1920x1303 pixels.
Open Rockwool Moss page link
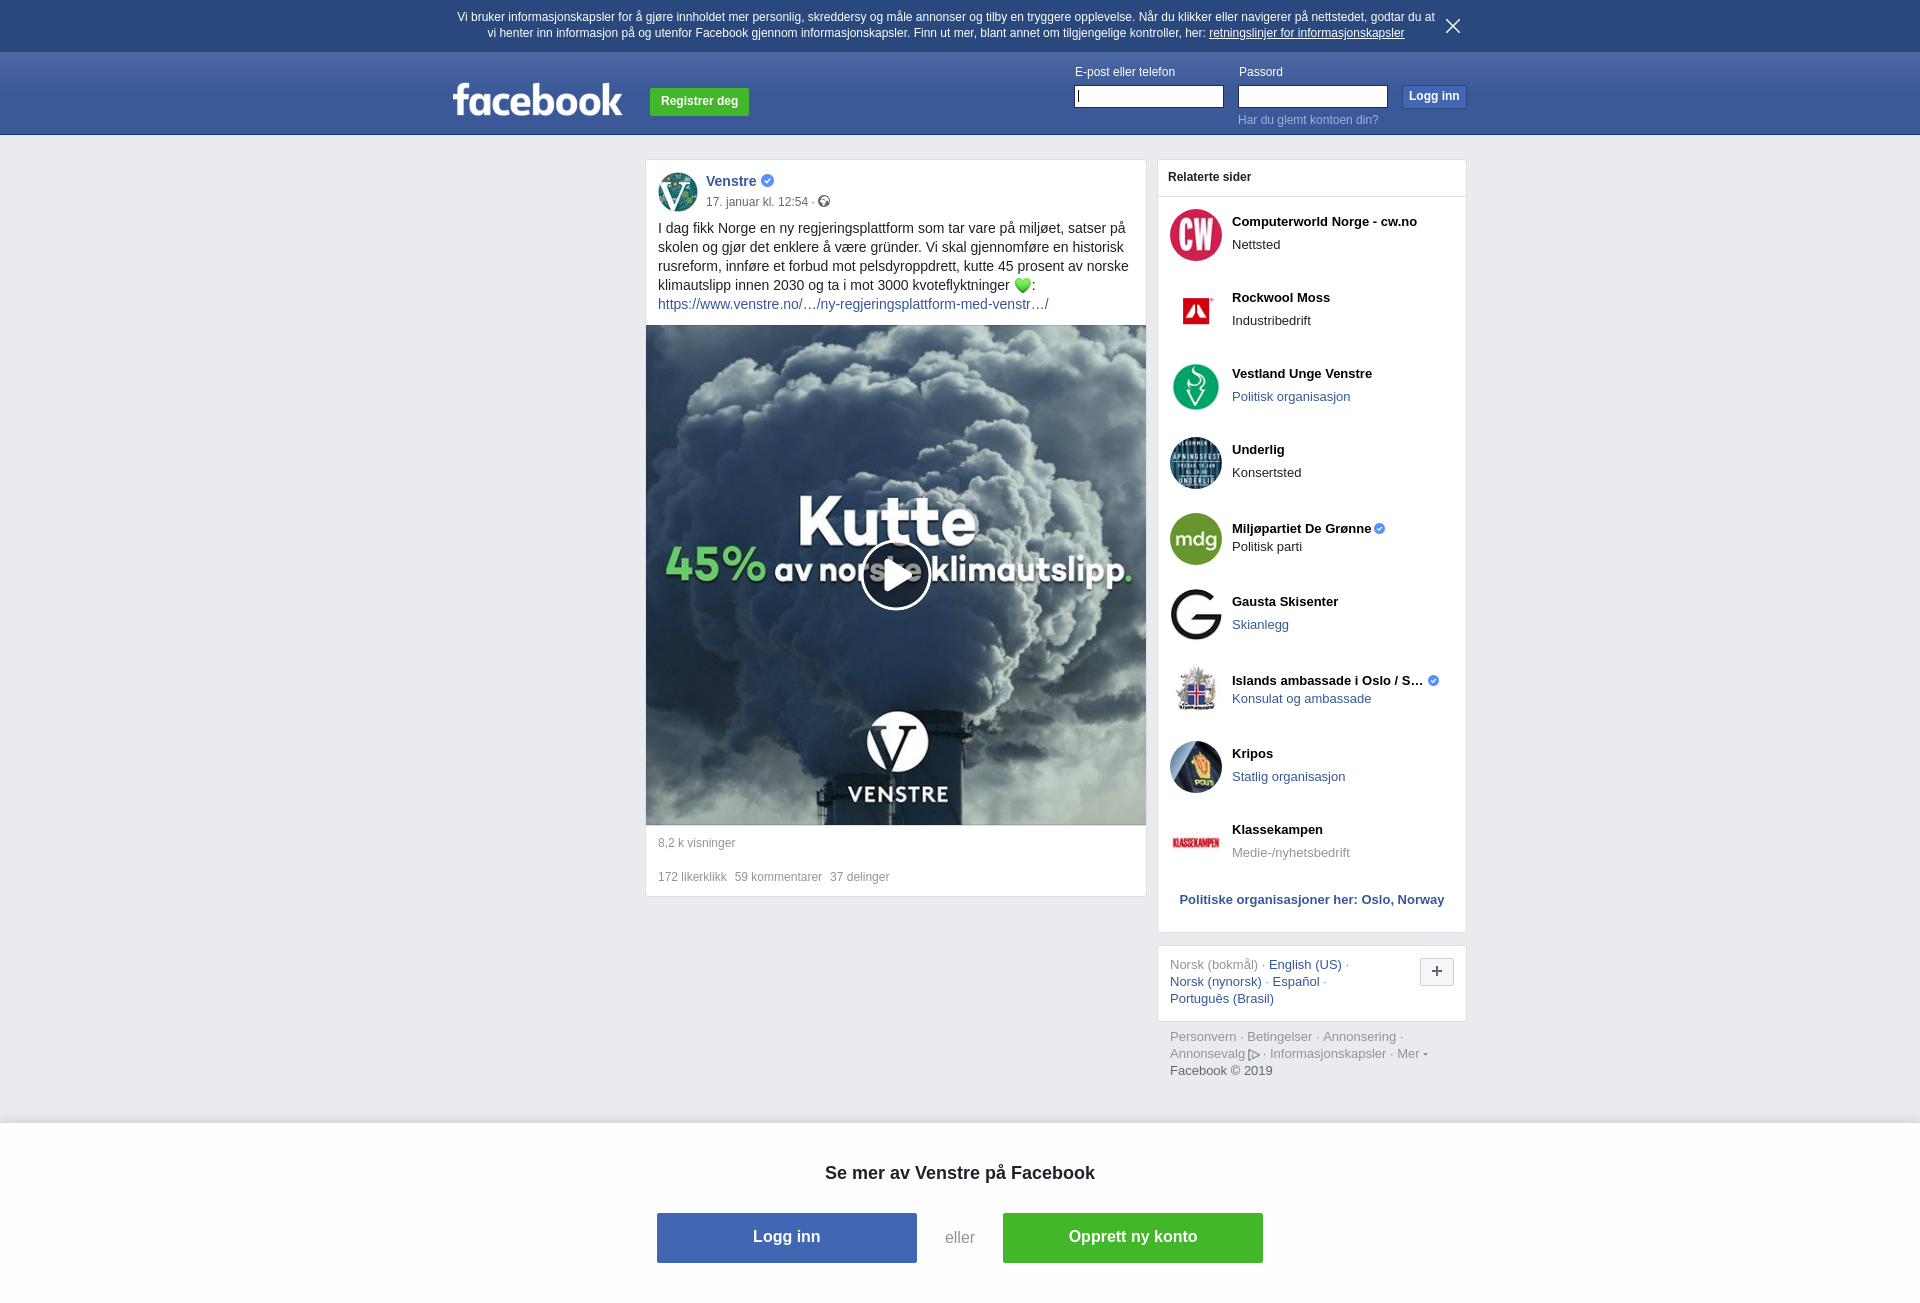click(1281, 298)
